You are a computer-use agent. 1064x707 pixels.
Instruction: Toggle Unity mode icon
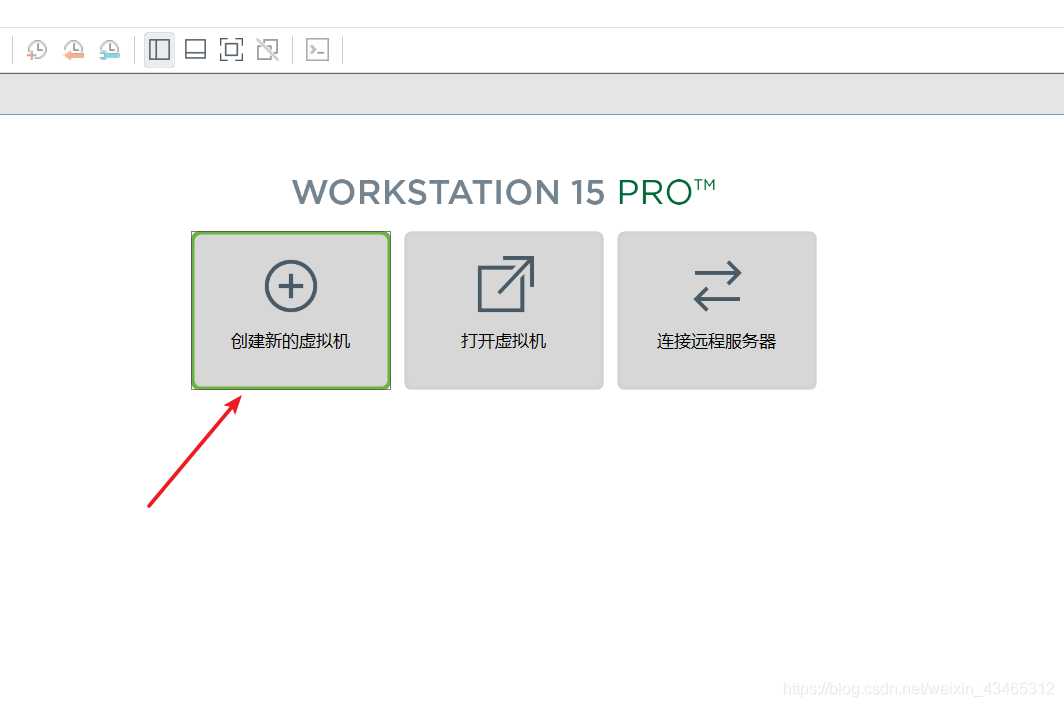pyautogui.click(x=267, y=50)
